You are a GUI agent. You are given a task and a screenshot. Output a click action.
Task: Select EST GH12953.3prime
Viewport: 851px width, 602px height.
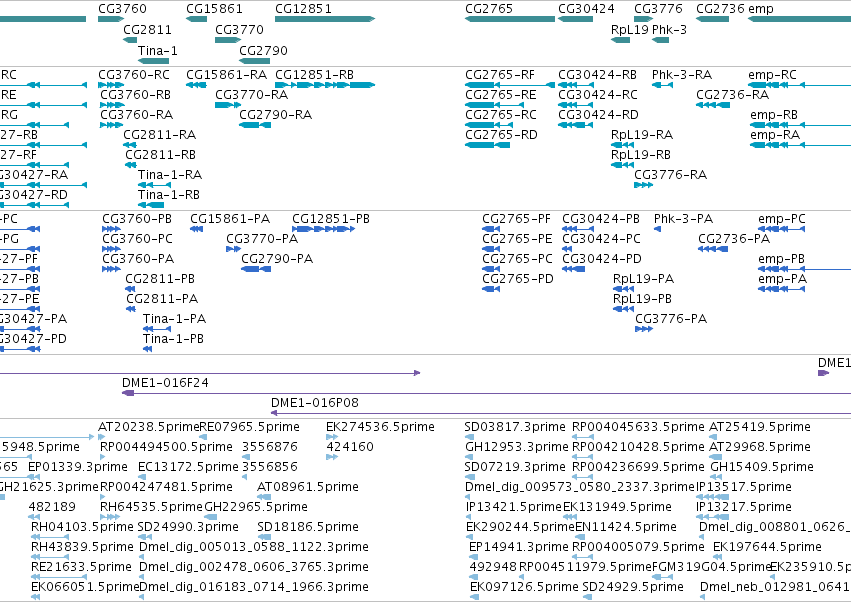517,447
